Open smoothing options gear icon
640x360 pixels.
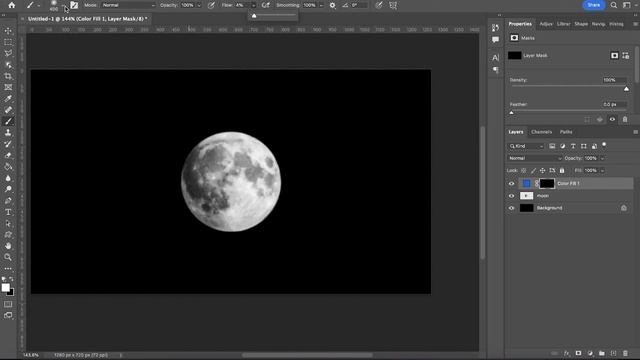(x=333, y=5)
